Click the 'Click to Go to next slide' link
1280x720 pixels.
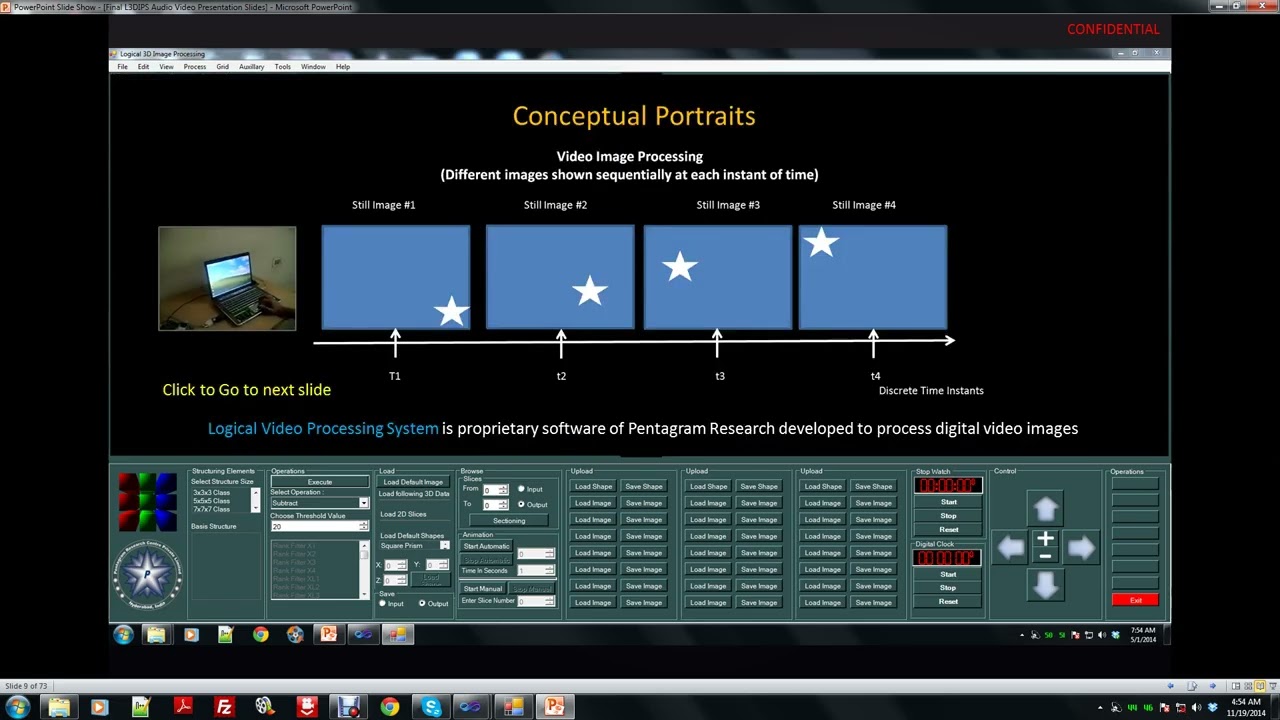click(x=246, y=390)
